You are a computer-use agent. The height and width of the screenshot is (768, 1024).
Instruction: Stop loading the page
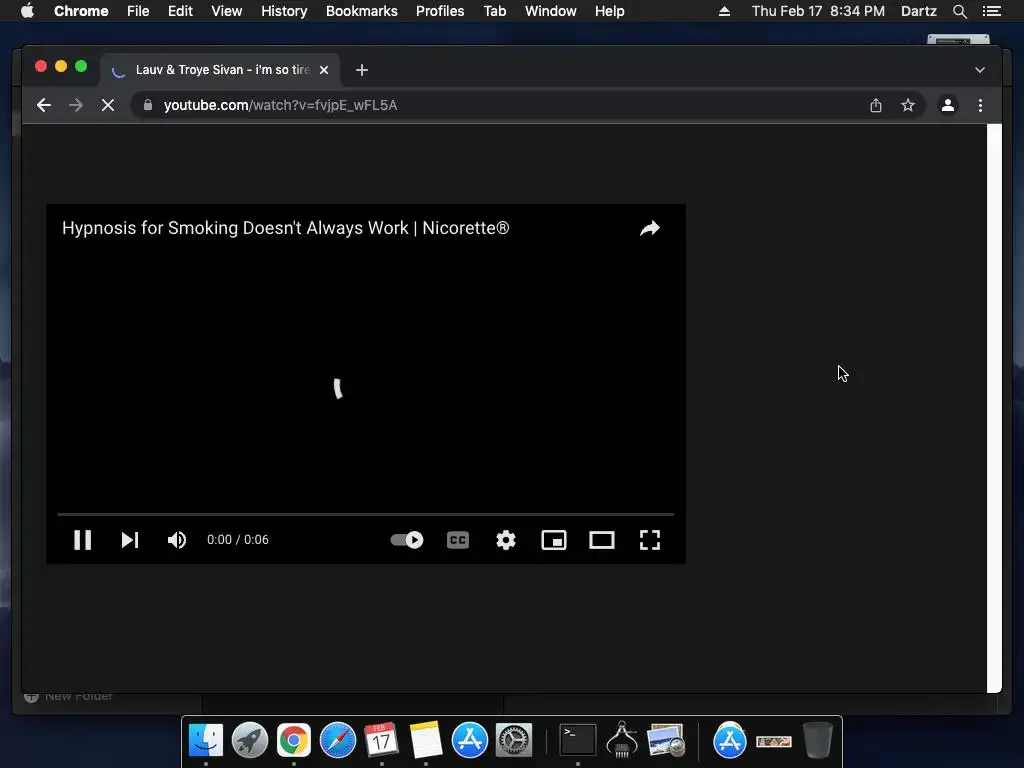108,105
